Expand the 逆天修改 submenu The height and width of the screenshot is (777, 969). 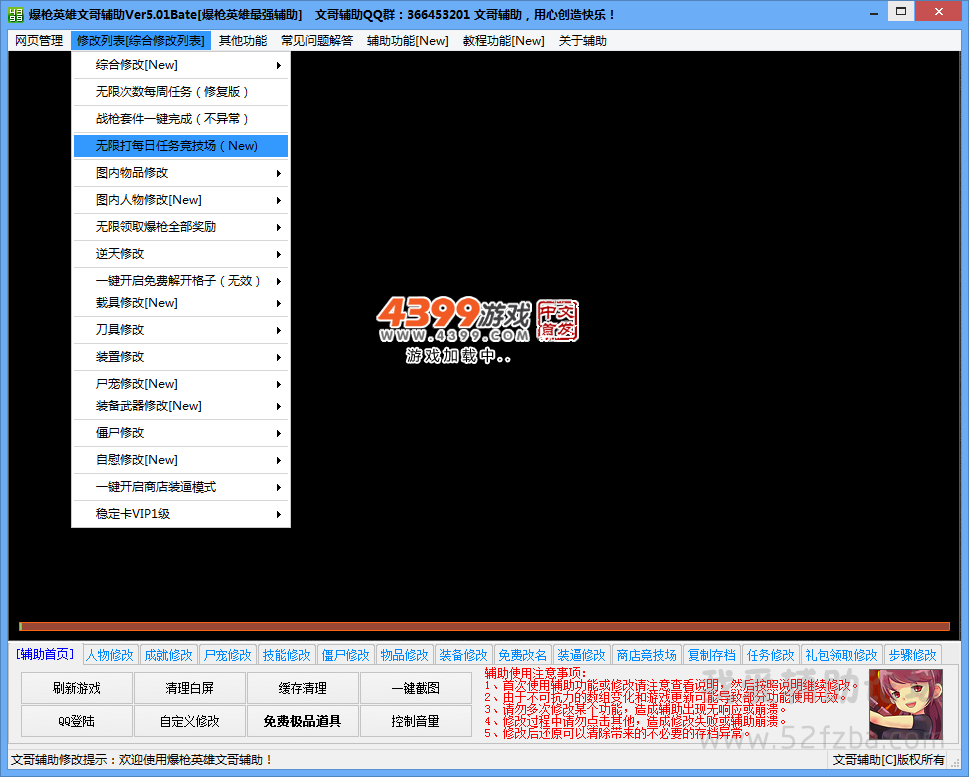coord(181,254)
